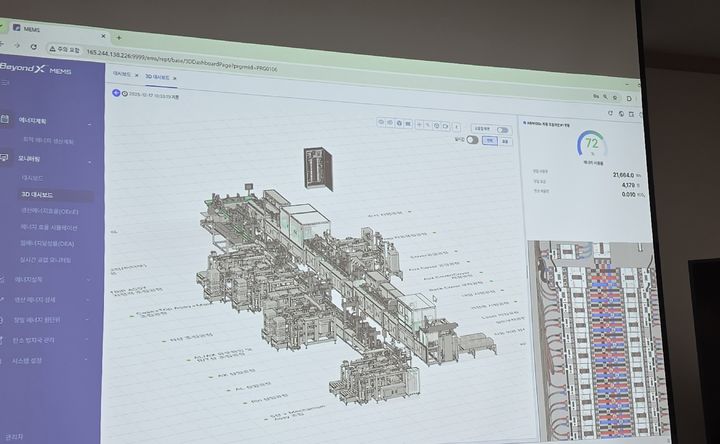Click the last icon in the 3D viewer toolbar
720x444 pixels.
[x=456, y=126]
